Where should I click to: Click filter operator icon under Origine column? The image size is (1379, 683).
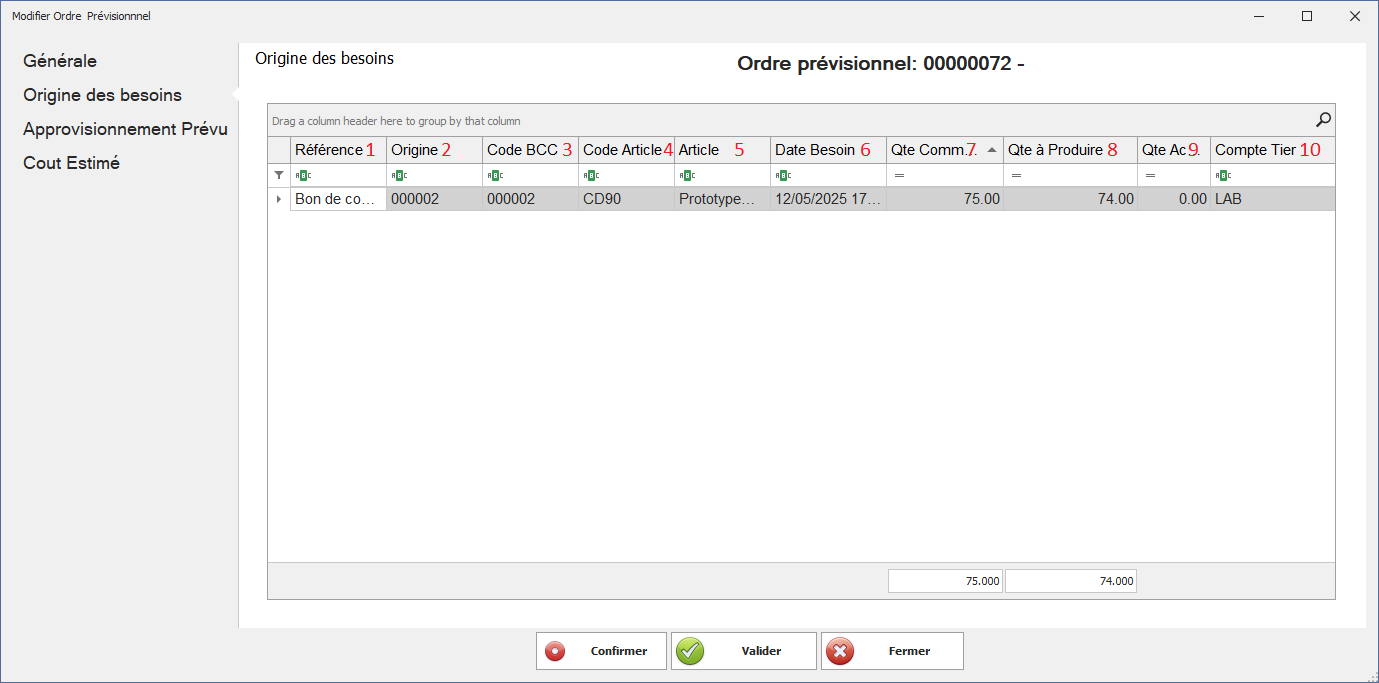(398, 175)
